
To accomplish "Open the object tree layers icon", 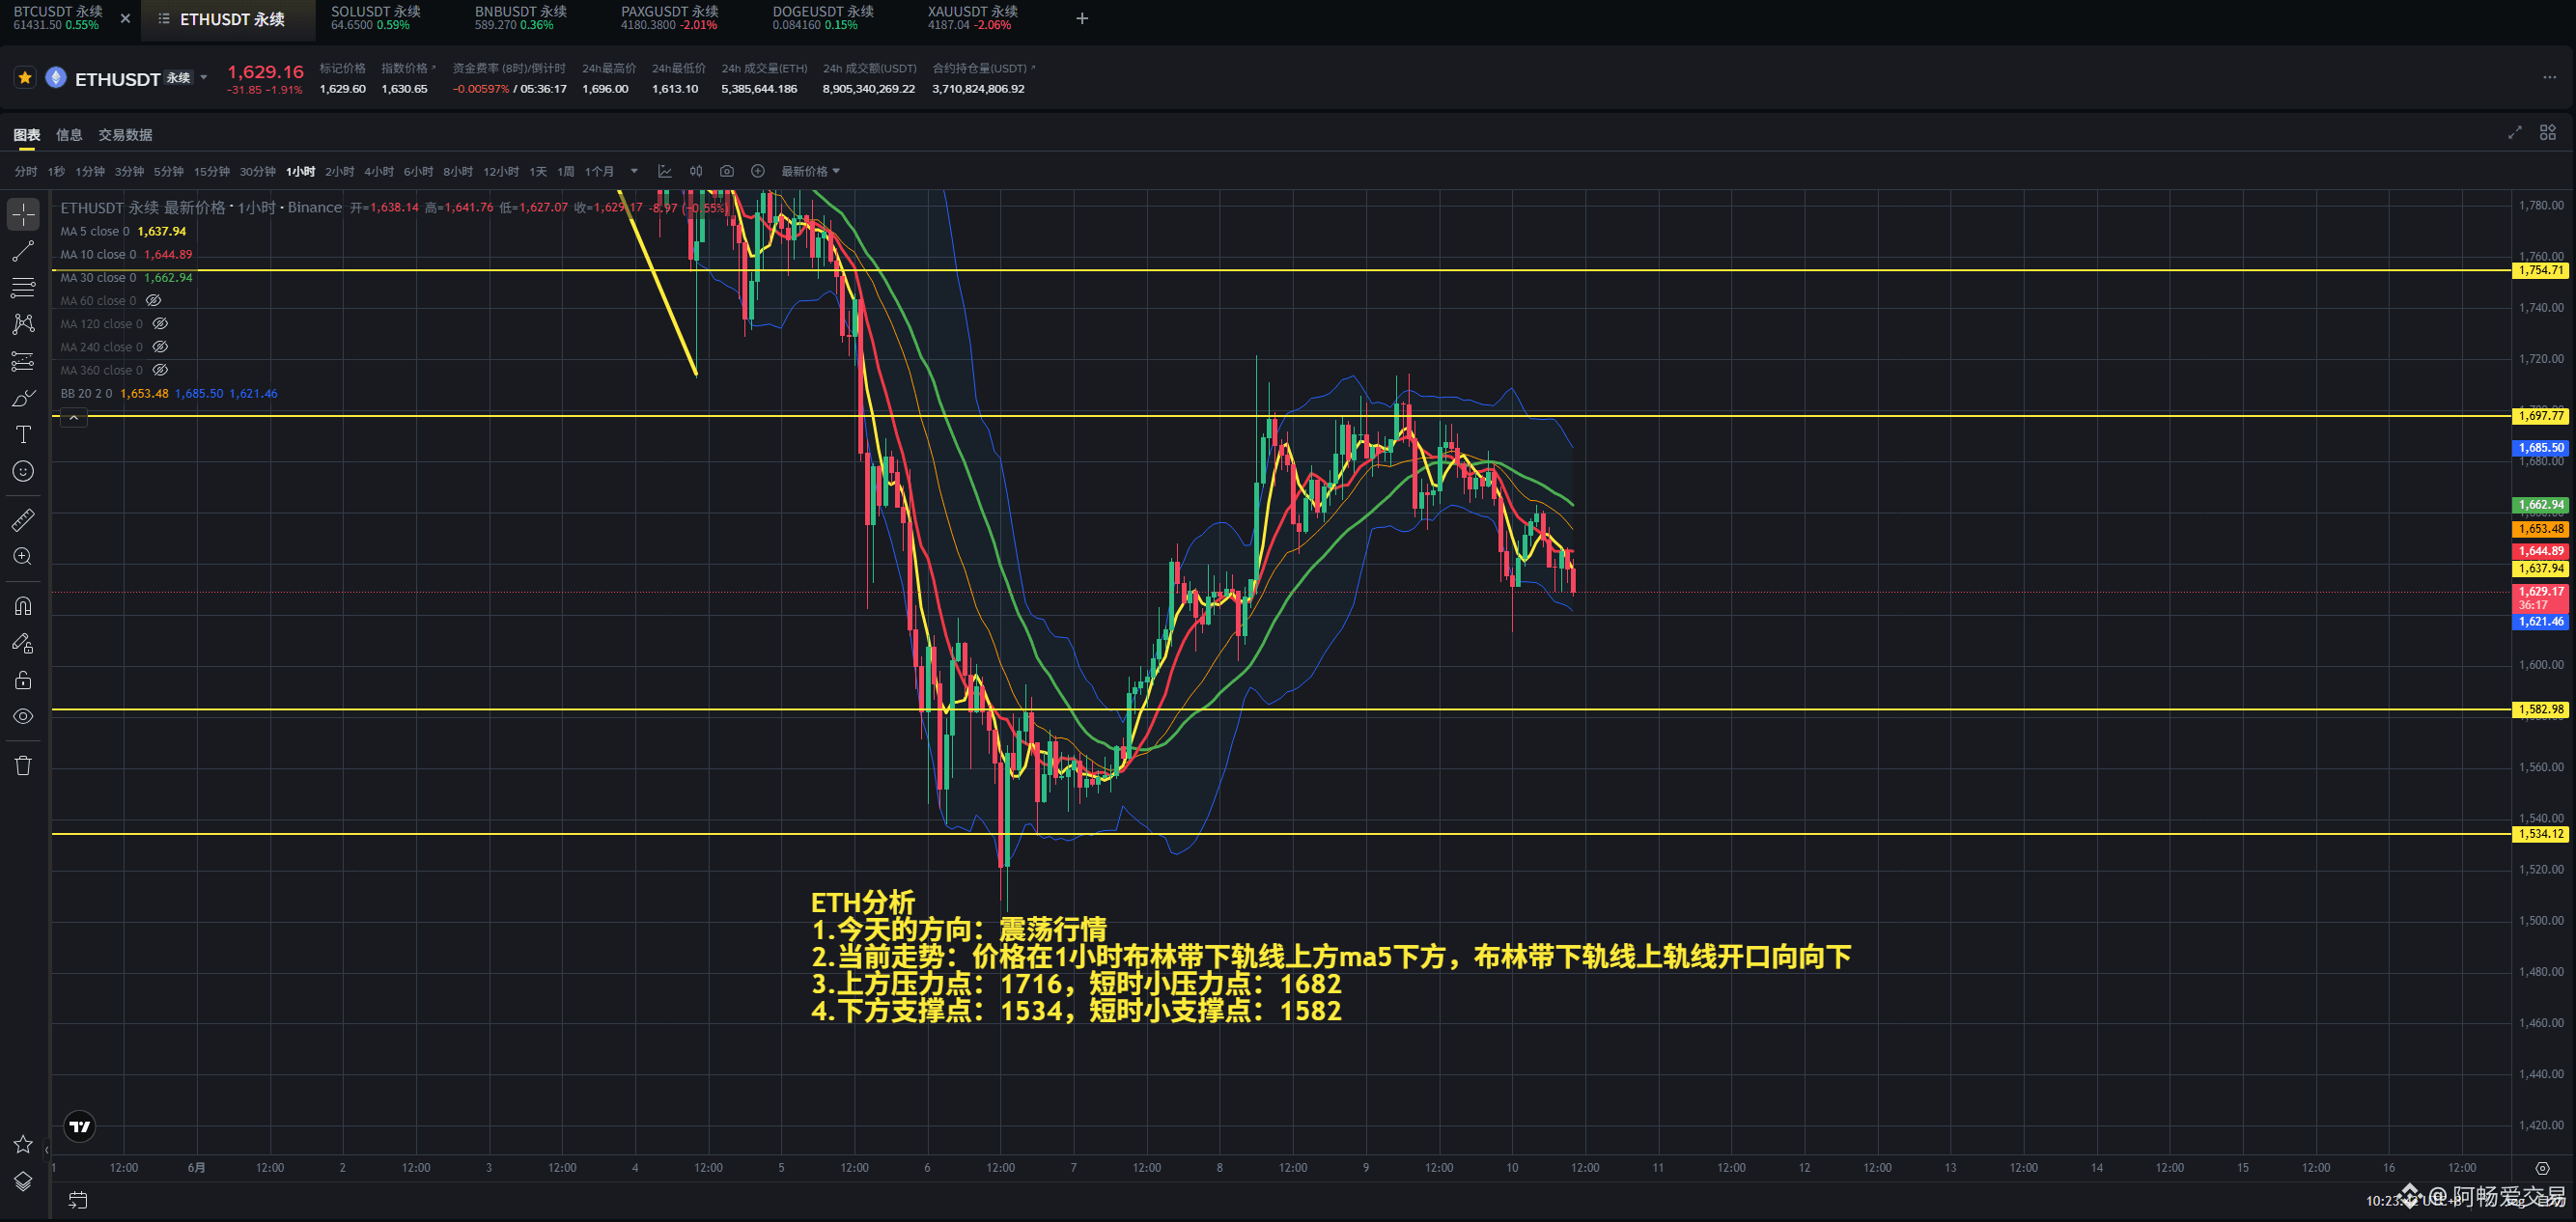I will tap(23, 1181).
